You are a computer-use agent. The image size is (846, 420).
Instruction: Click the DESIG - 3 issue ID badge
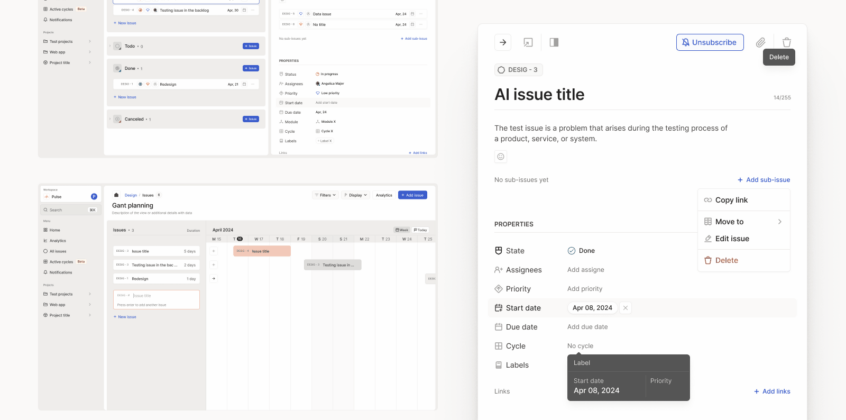pos(518,70)
